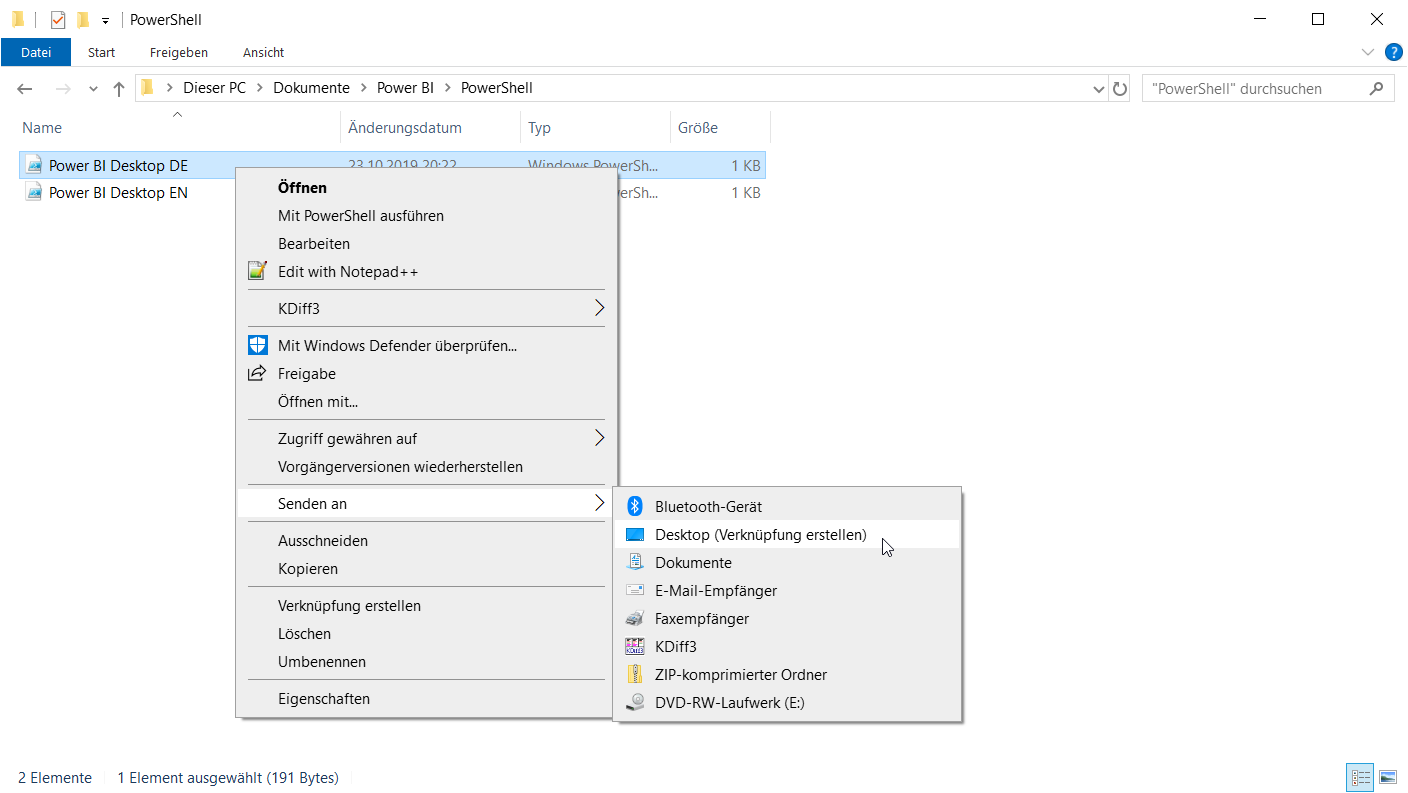Open help via the blue question mark
The image size is (1408, 793).
coord(1393,52)
